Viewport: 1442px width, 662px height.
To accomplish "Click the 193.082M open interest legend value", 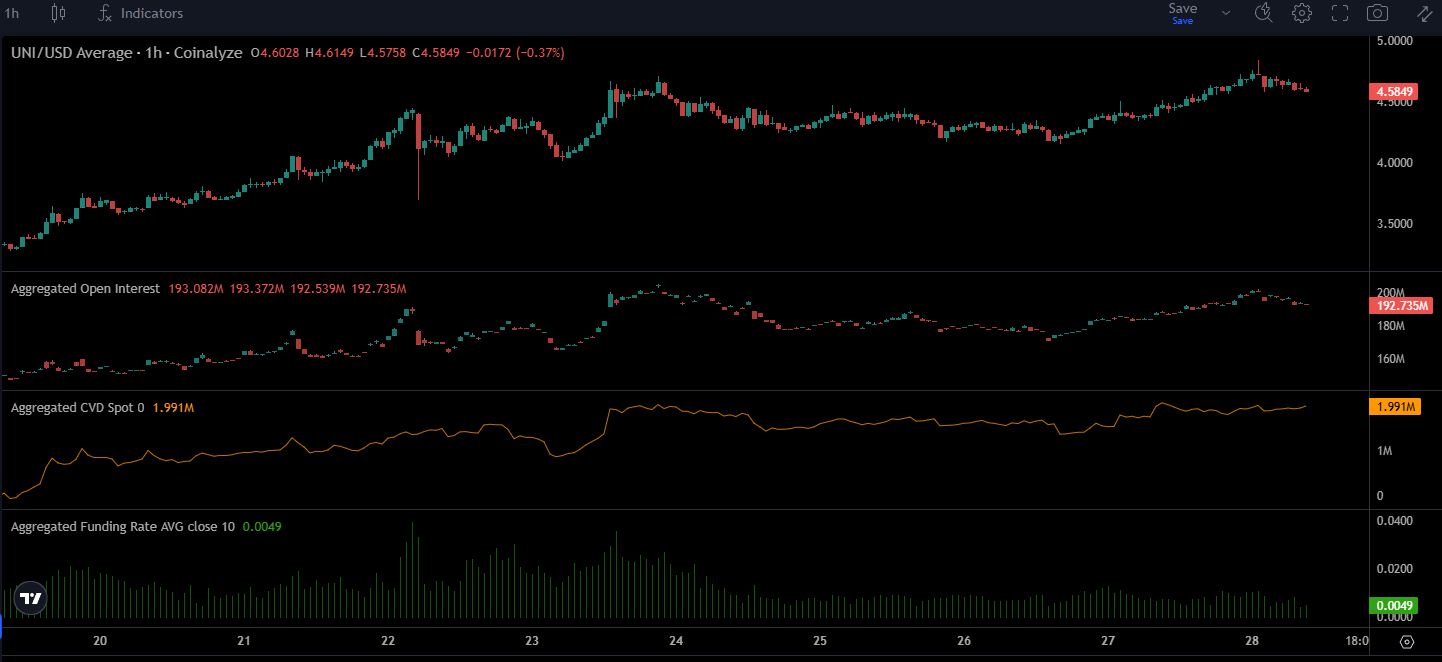I will tap(197, 289).
